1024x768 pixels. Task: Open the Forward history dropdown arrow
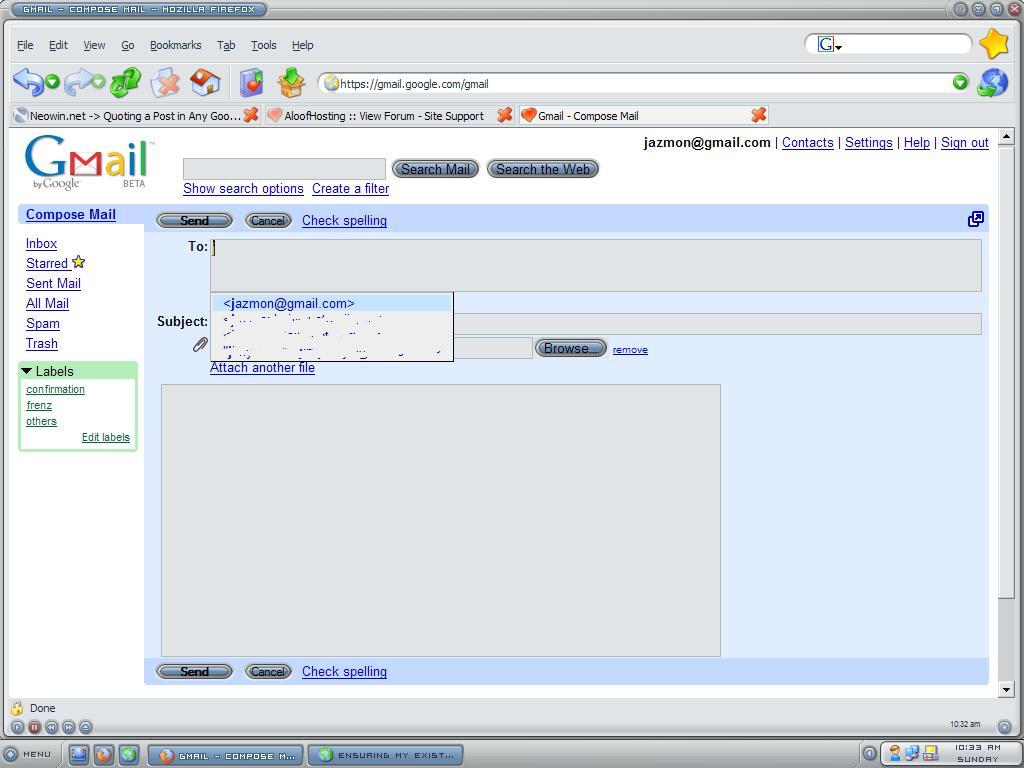pos(98,82)
